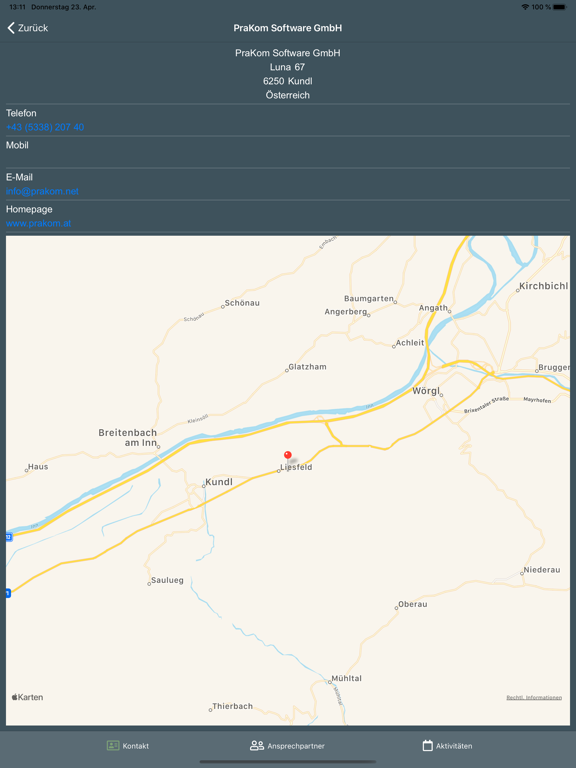The image size is (576, 768).
Task: Tap Thierbach label on the map
Action: tap(232, 706)
